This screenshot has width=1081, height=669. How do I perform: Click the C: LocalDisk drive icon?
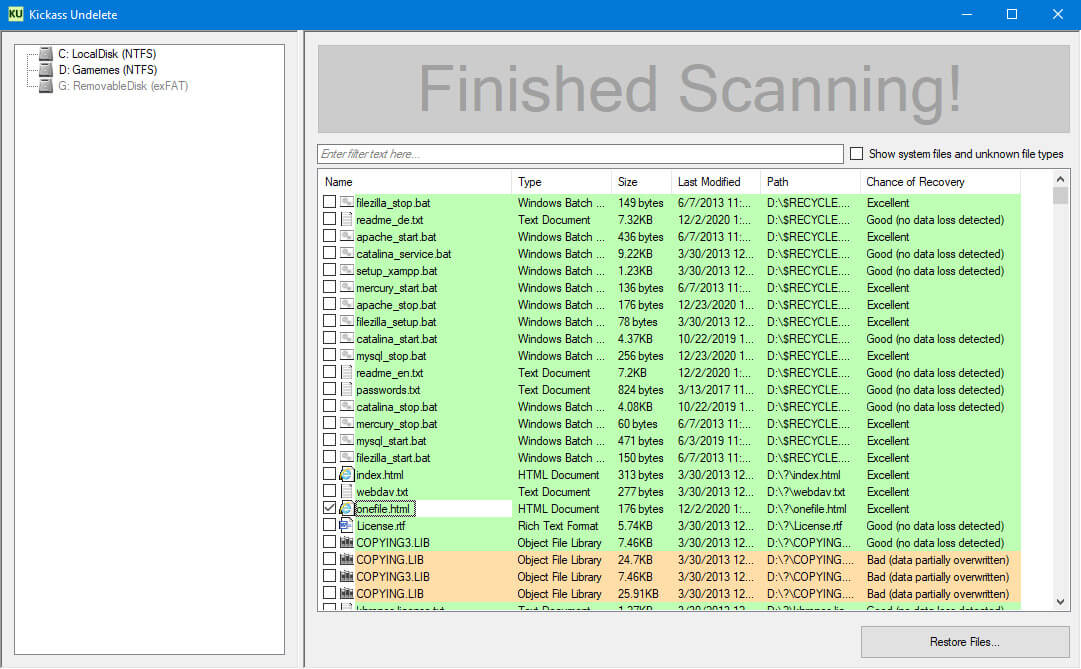tap(46, 54)
